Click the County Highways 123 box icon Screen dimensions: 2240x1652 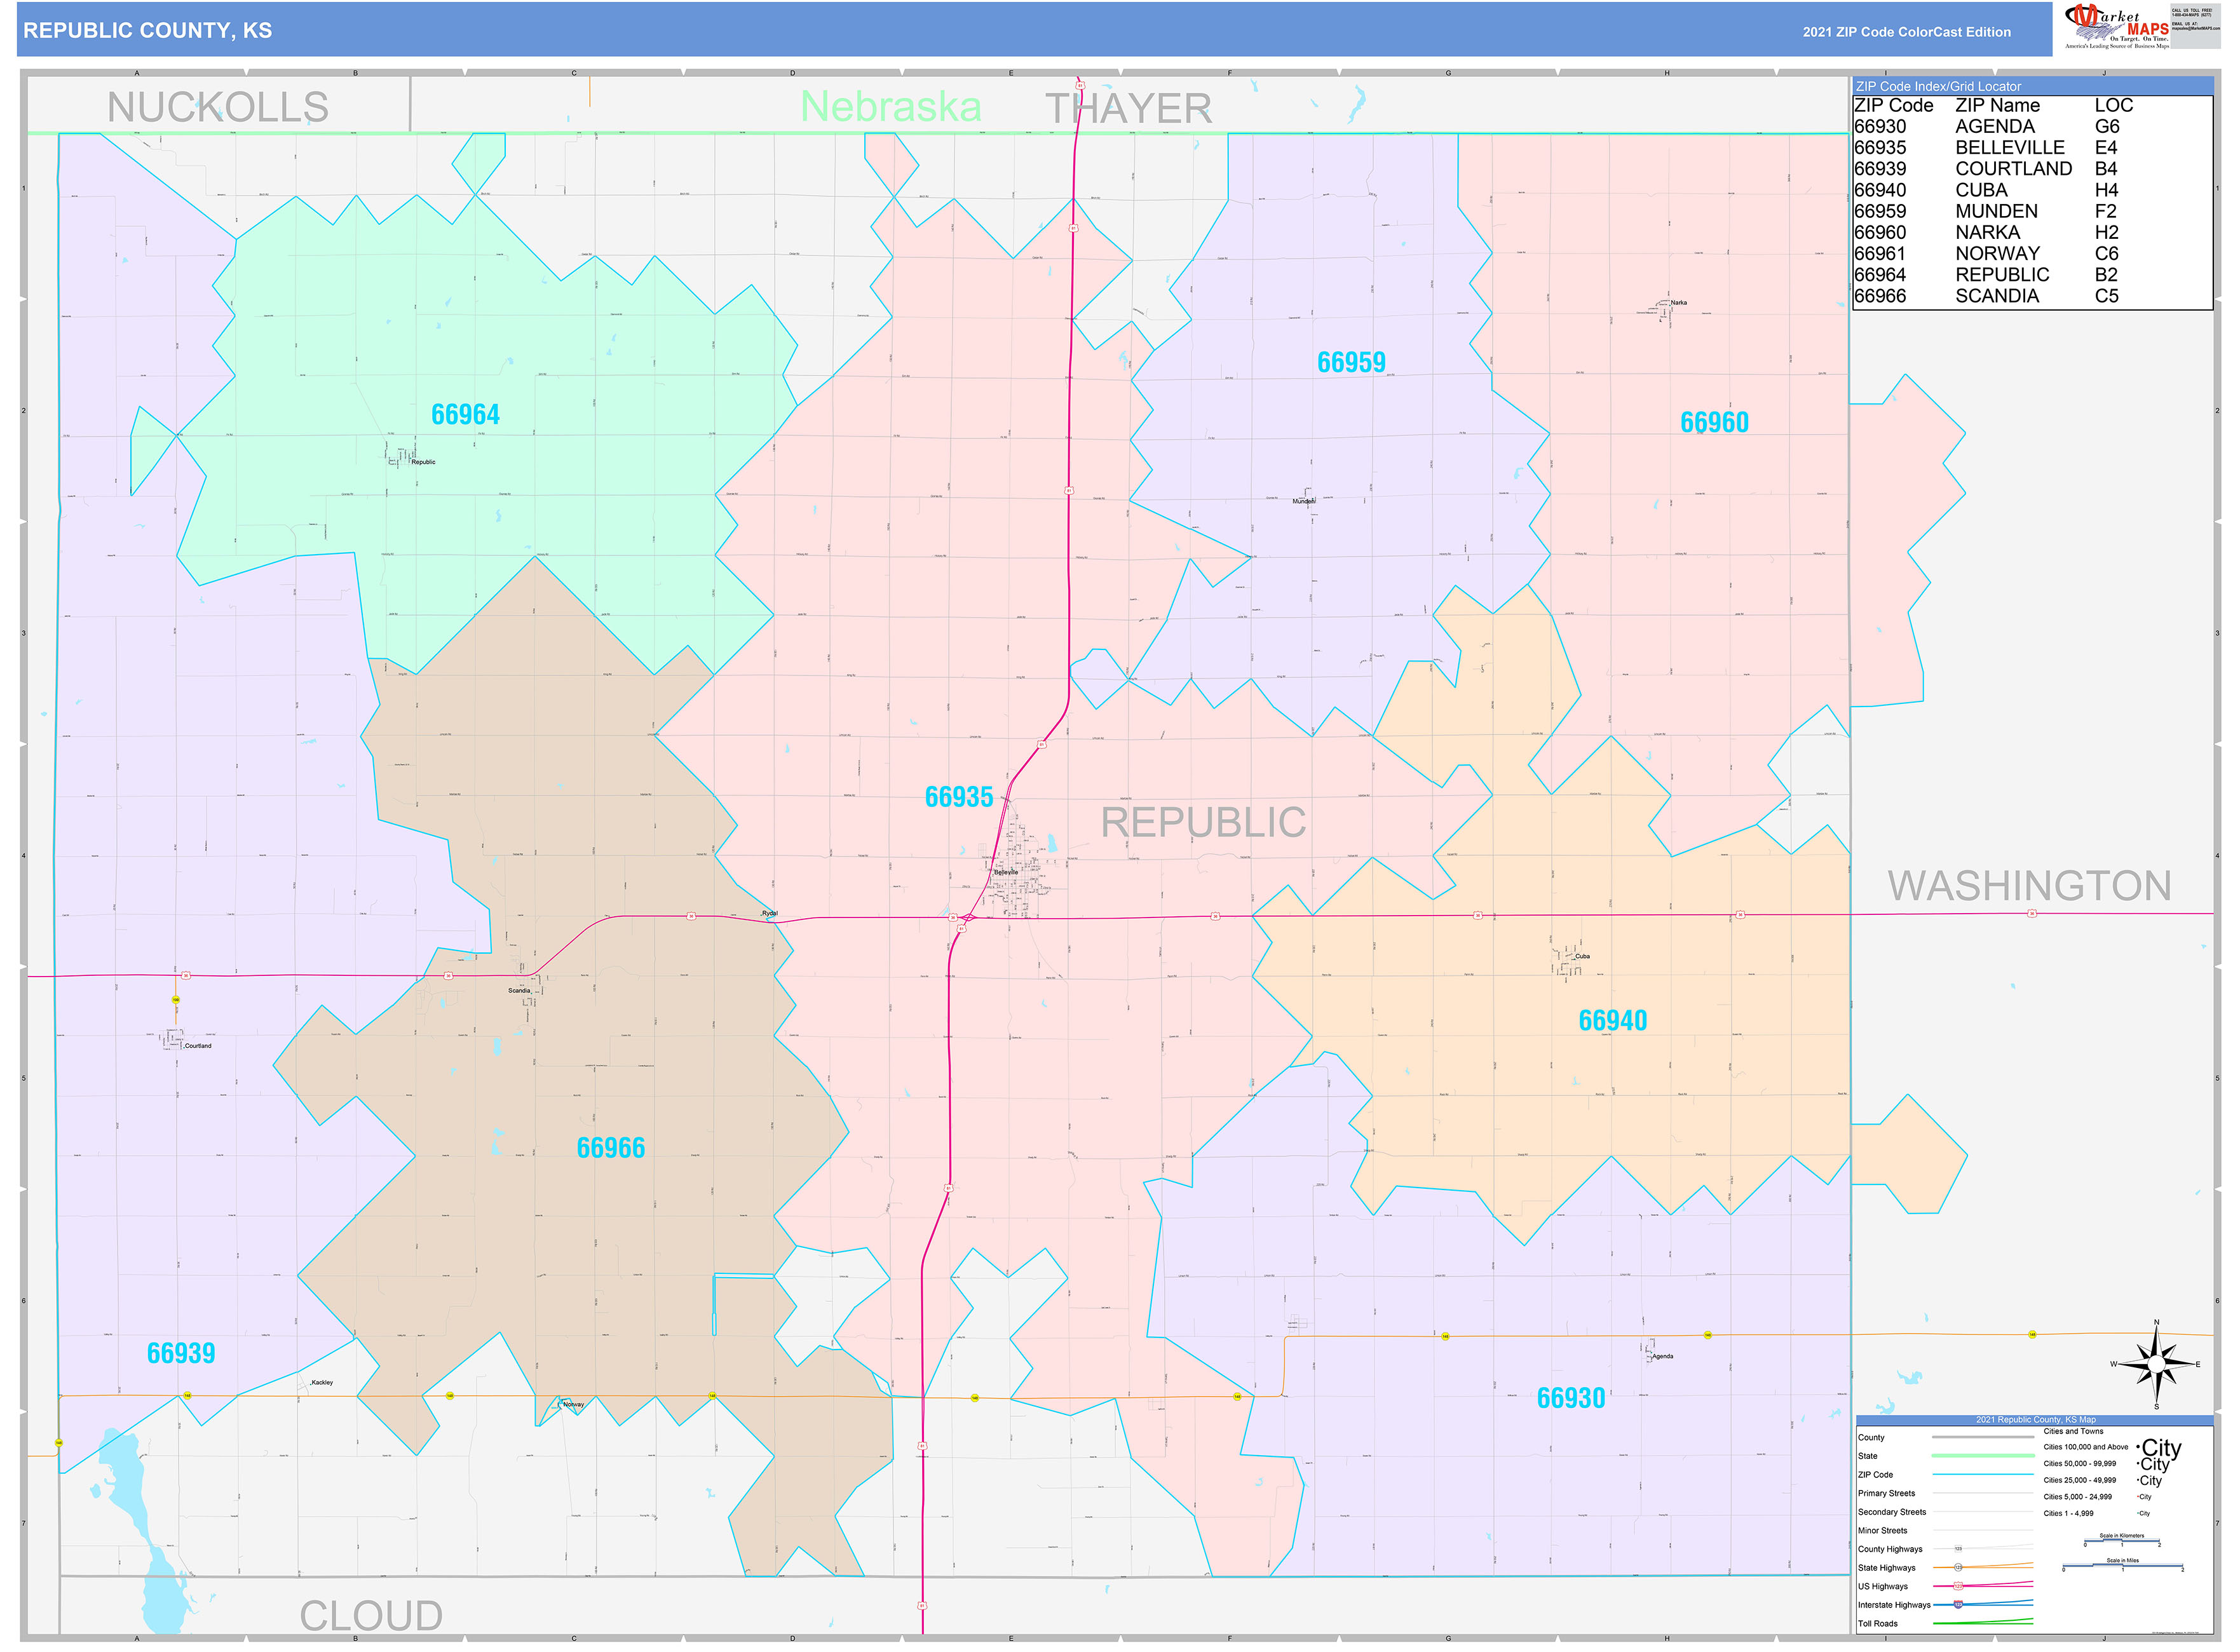point(1959,1549)
